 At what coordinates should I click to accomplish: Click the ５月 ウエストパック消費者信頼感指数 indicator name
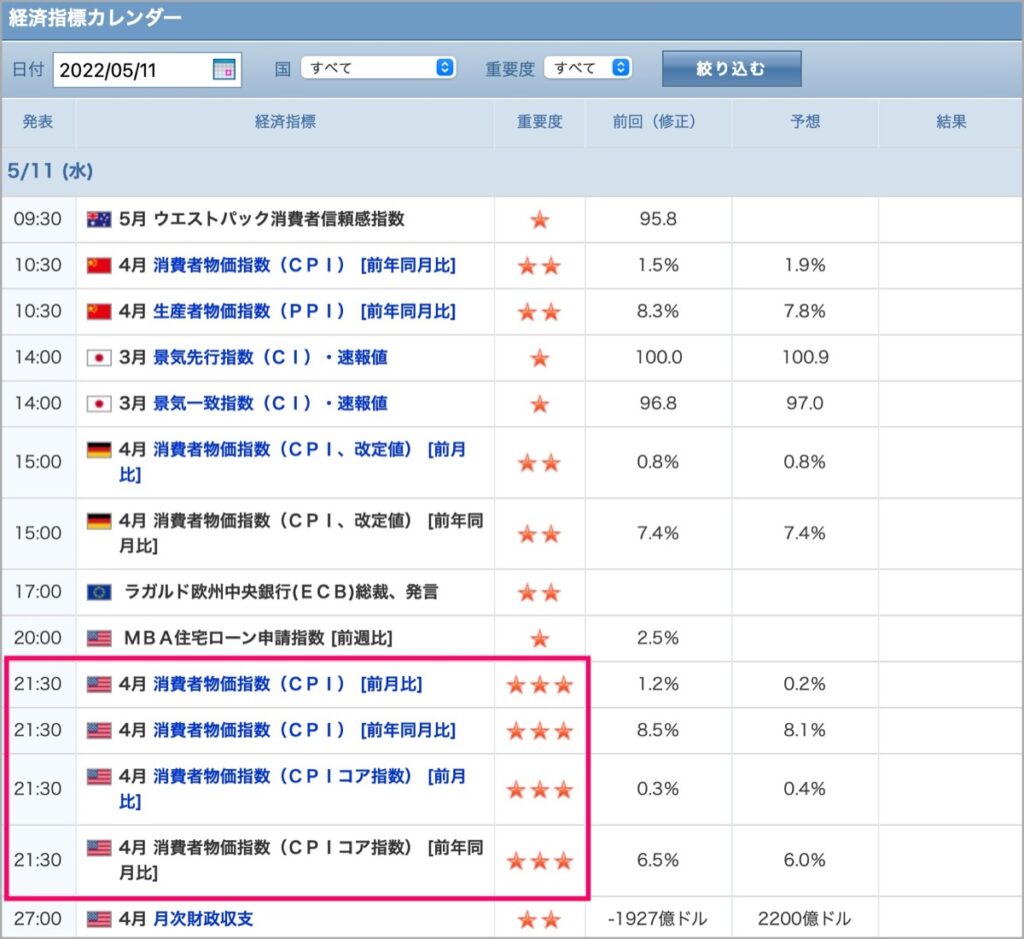point(262,219)
